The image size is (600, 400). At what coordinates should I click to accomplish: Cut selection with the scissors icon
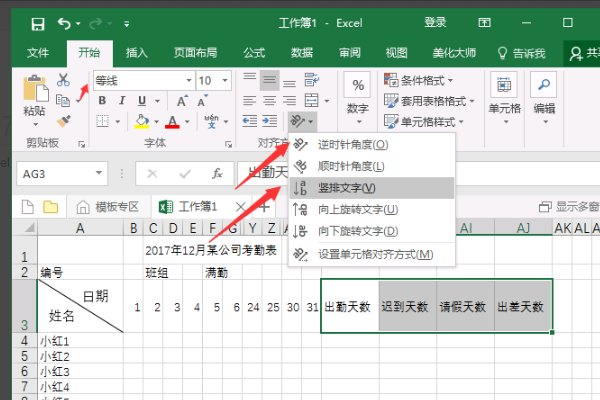(64, 80)
